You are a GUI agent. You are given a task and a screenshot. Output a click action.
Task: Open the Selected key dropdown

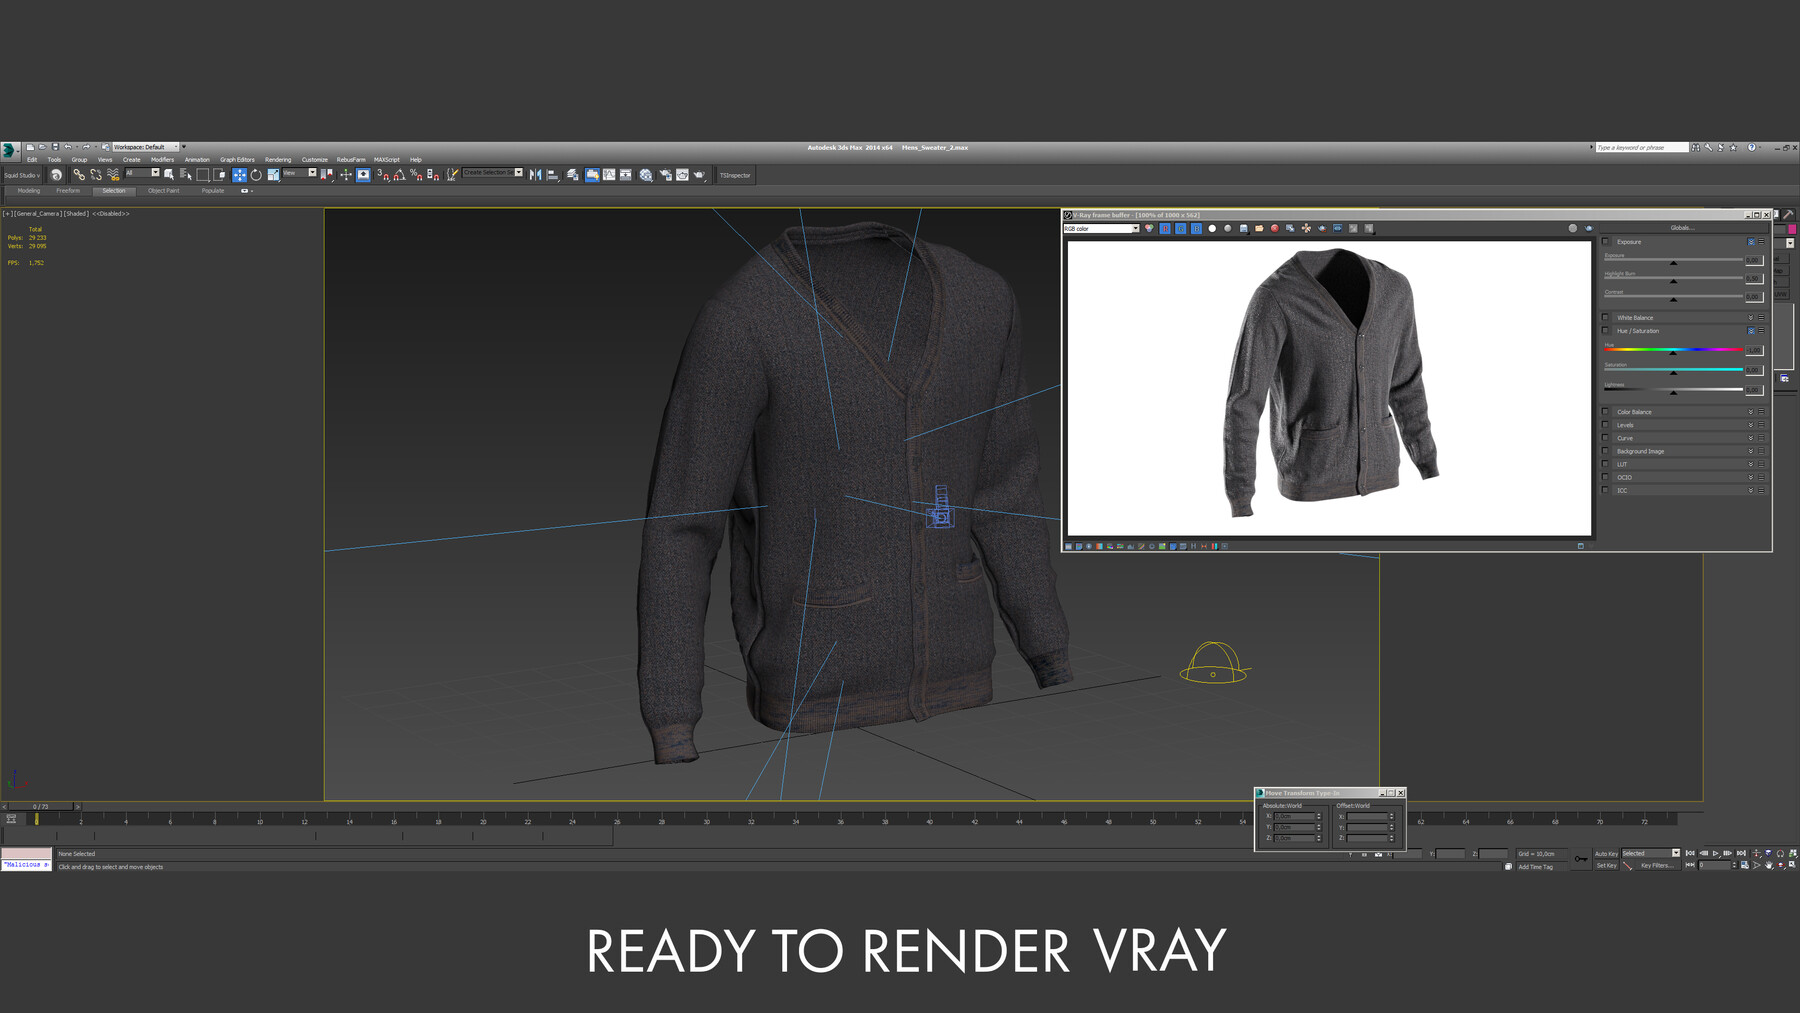[x=1651, y=853]
